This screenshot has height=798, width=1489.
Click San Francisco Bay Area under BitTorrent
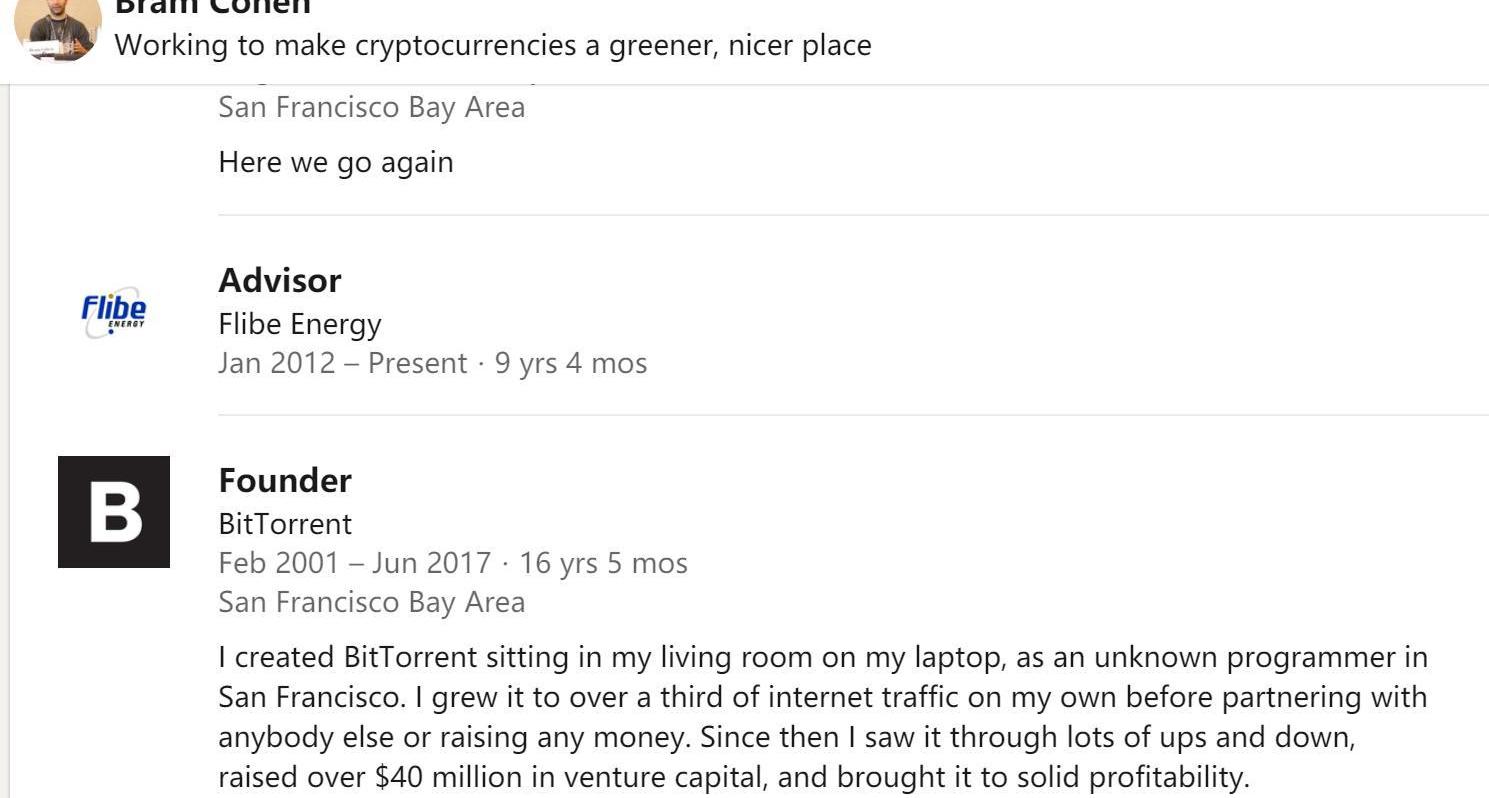[x=372, y=602]
